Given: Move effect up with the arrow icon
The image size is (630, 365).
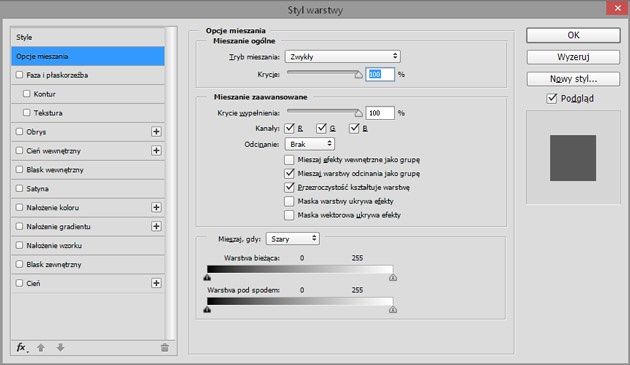Looking at the screenshot, I should click(x=41, y=347).
